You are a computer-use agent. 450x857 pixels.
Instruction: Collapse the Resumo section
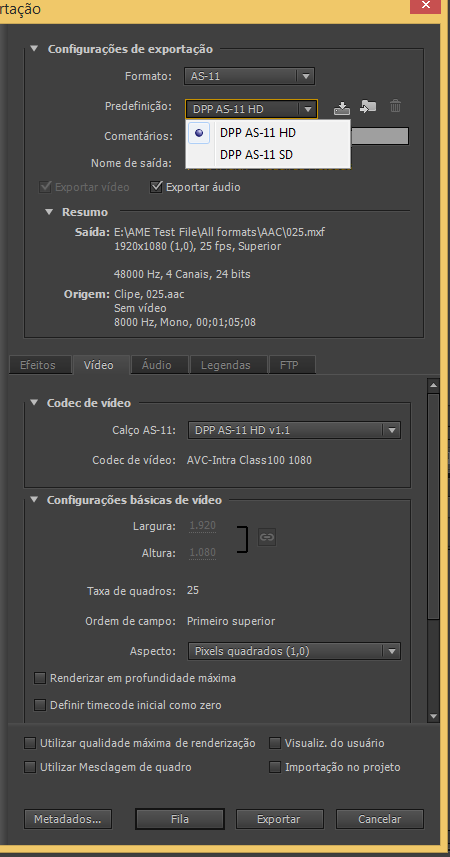pyautogui.click(x=49, y=212)
